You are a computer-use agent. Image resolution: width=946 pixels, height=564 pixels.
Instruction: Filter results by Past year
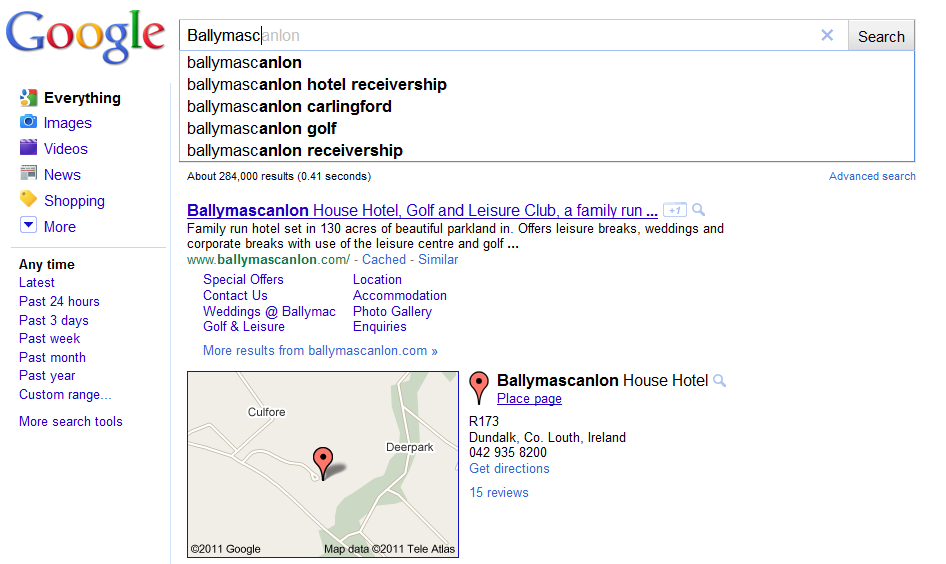tap(47, 375)
